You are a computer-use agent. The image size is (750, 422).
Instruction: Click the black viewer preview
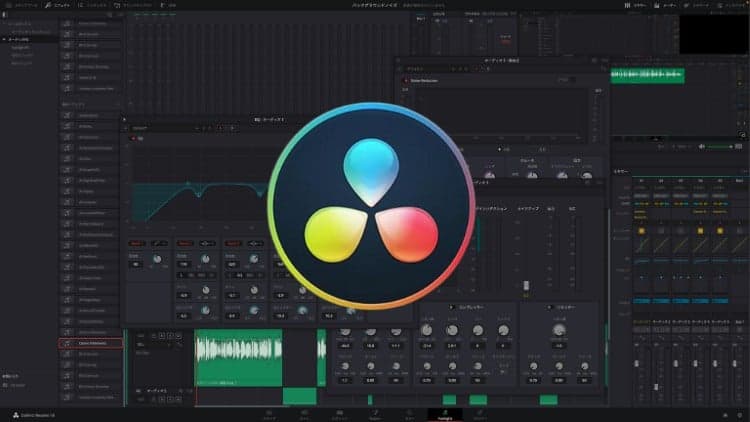713,34
